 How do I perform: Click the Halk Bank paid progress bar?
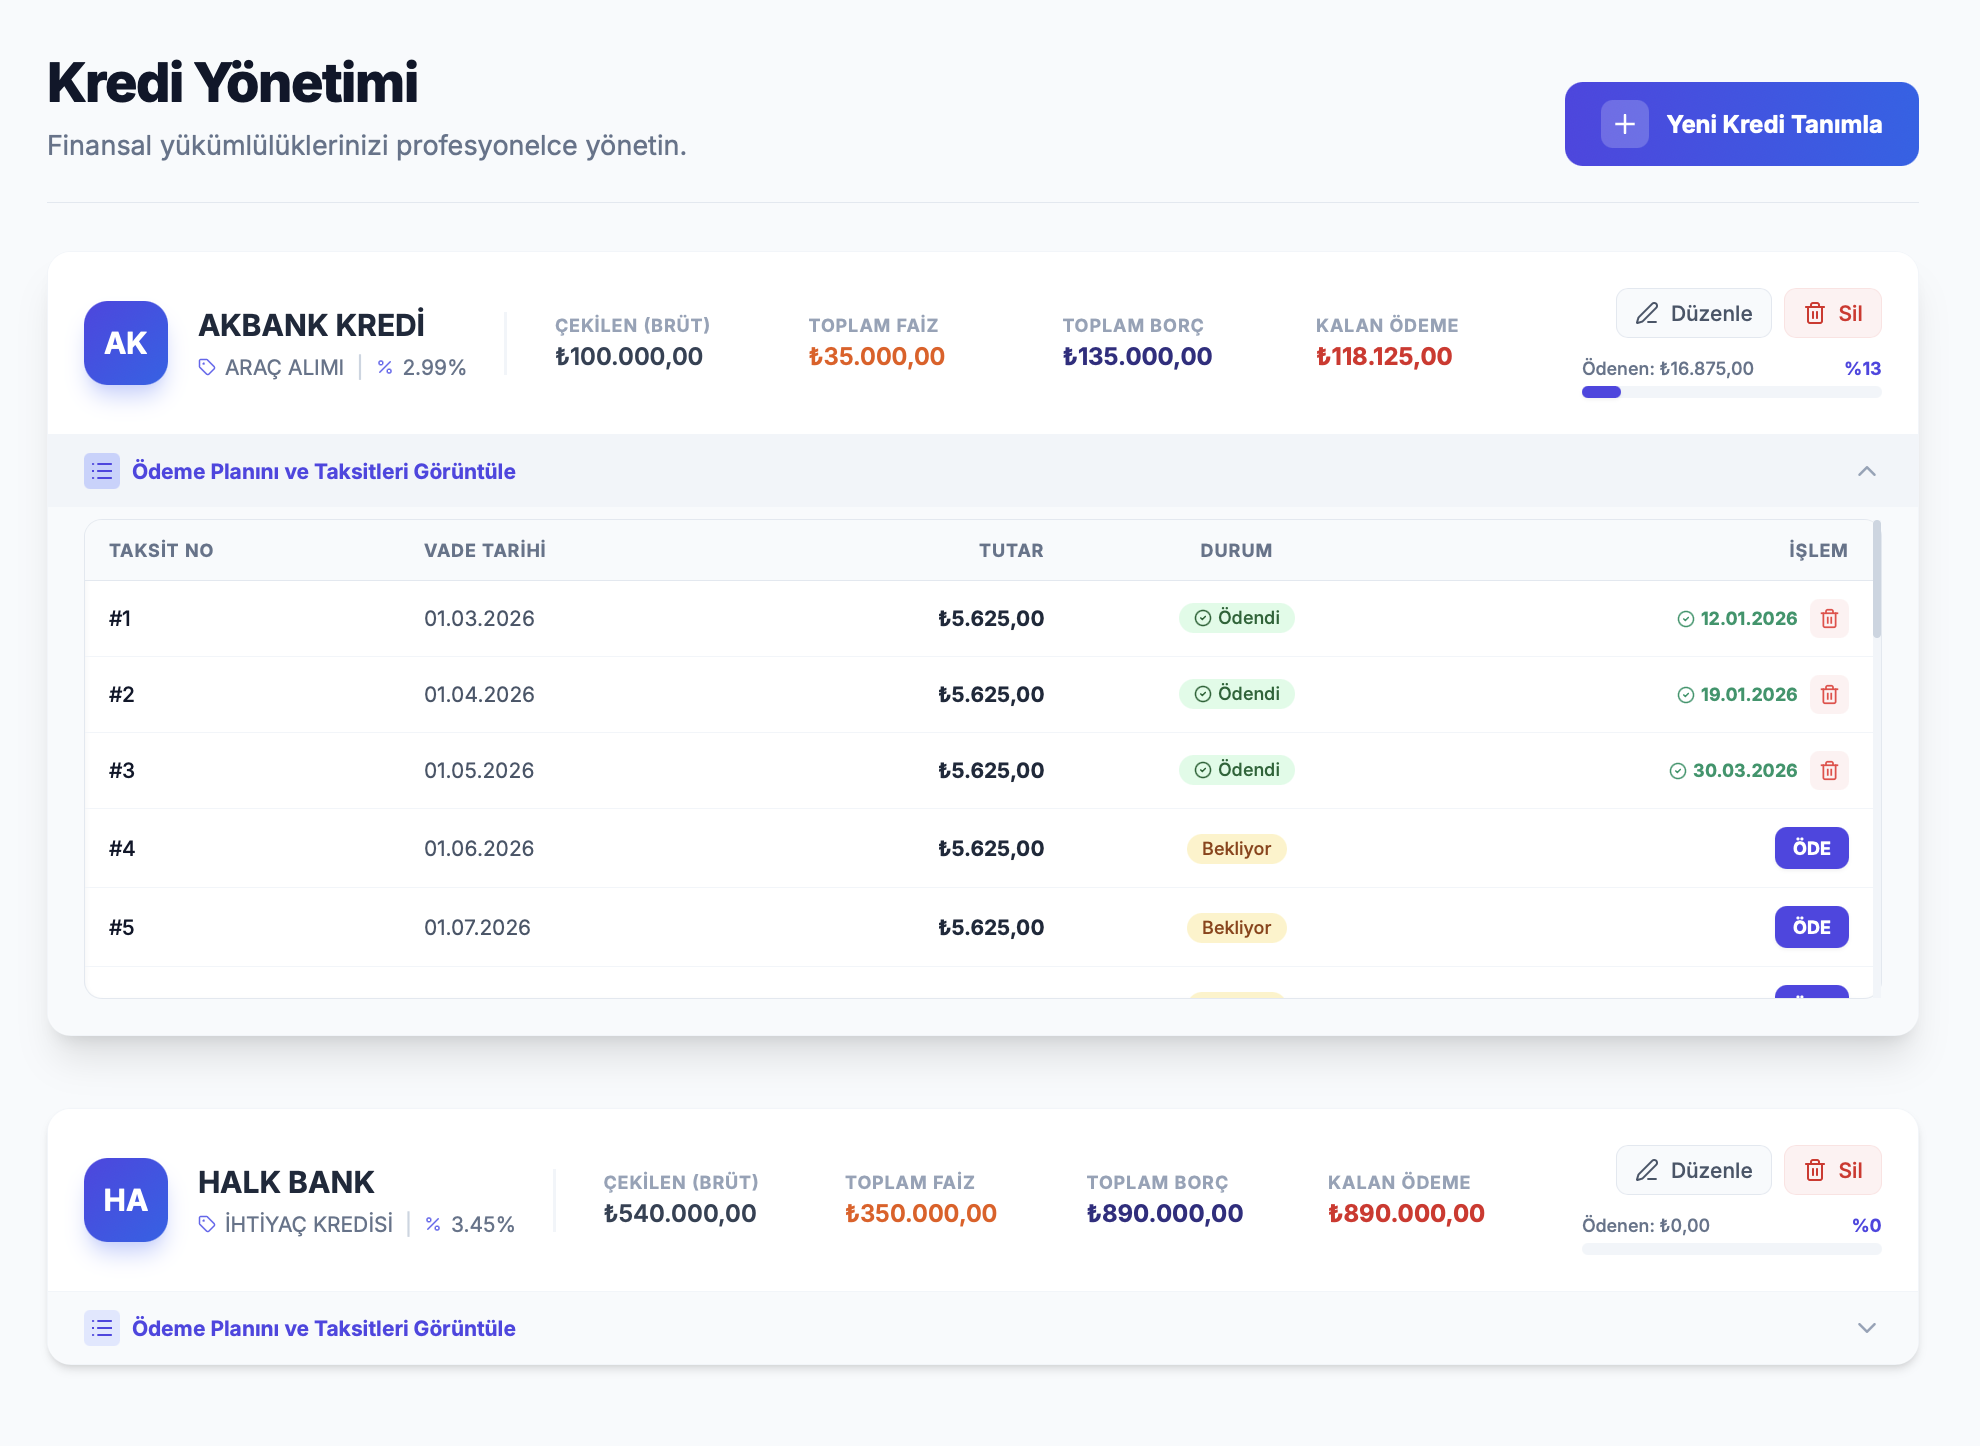[x=1731, y=1249]
